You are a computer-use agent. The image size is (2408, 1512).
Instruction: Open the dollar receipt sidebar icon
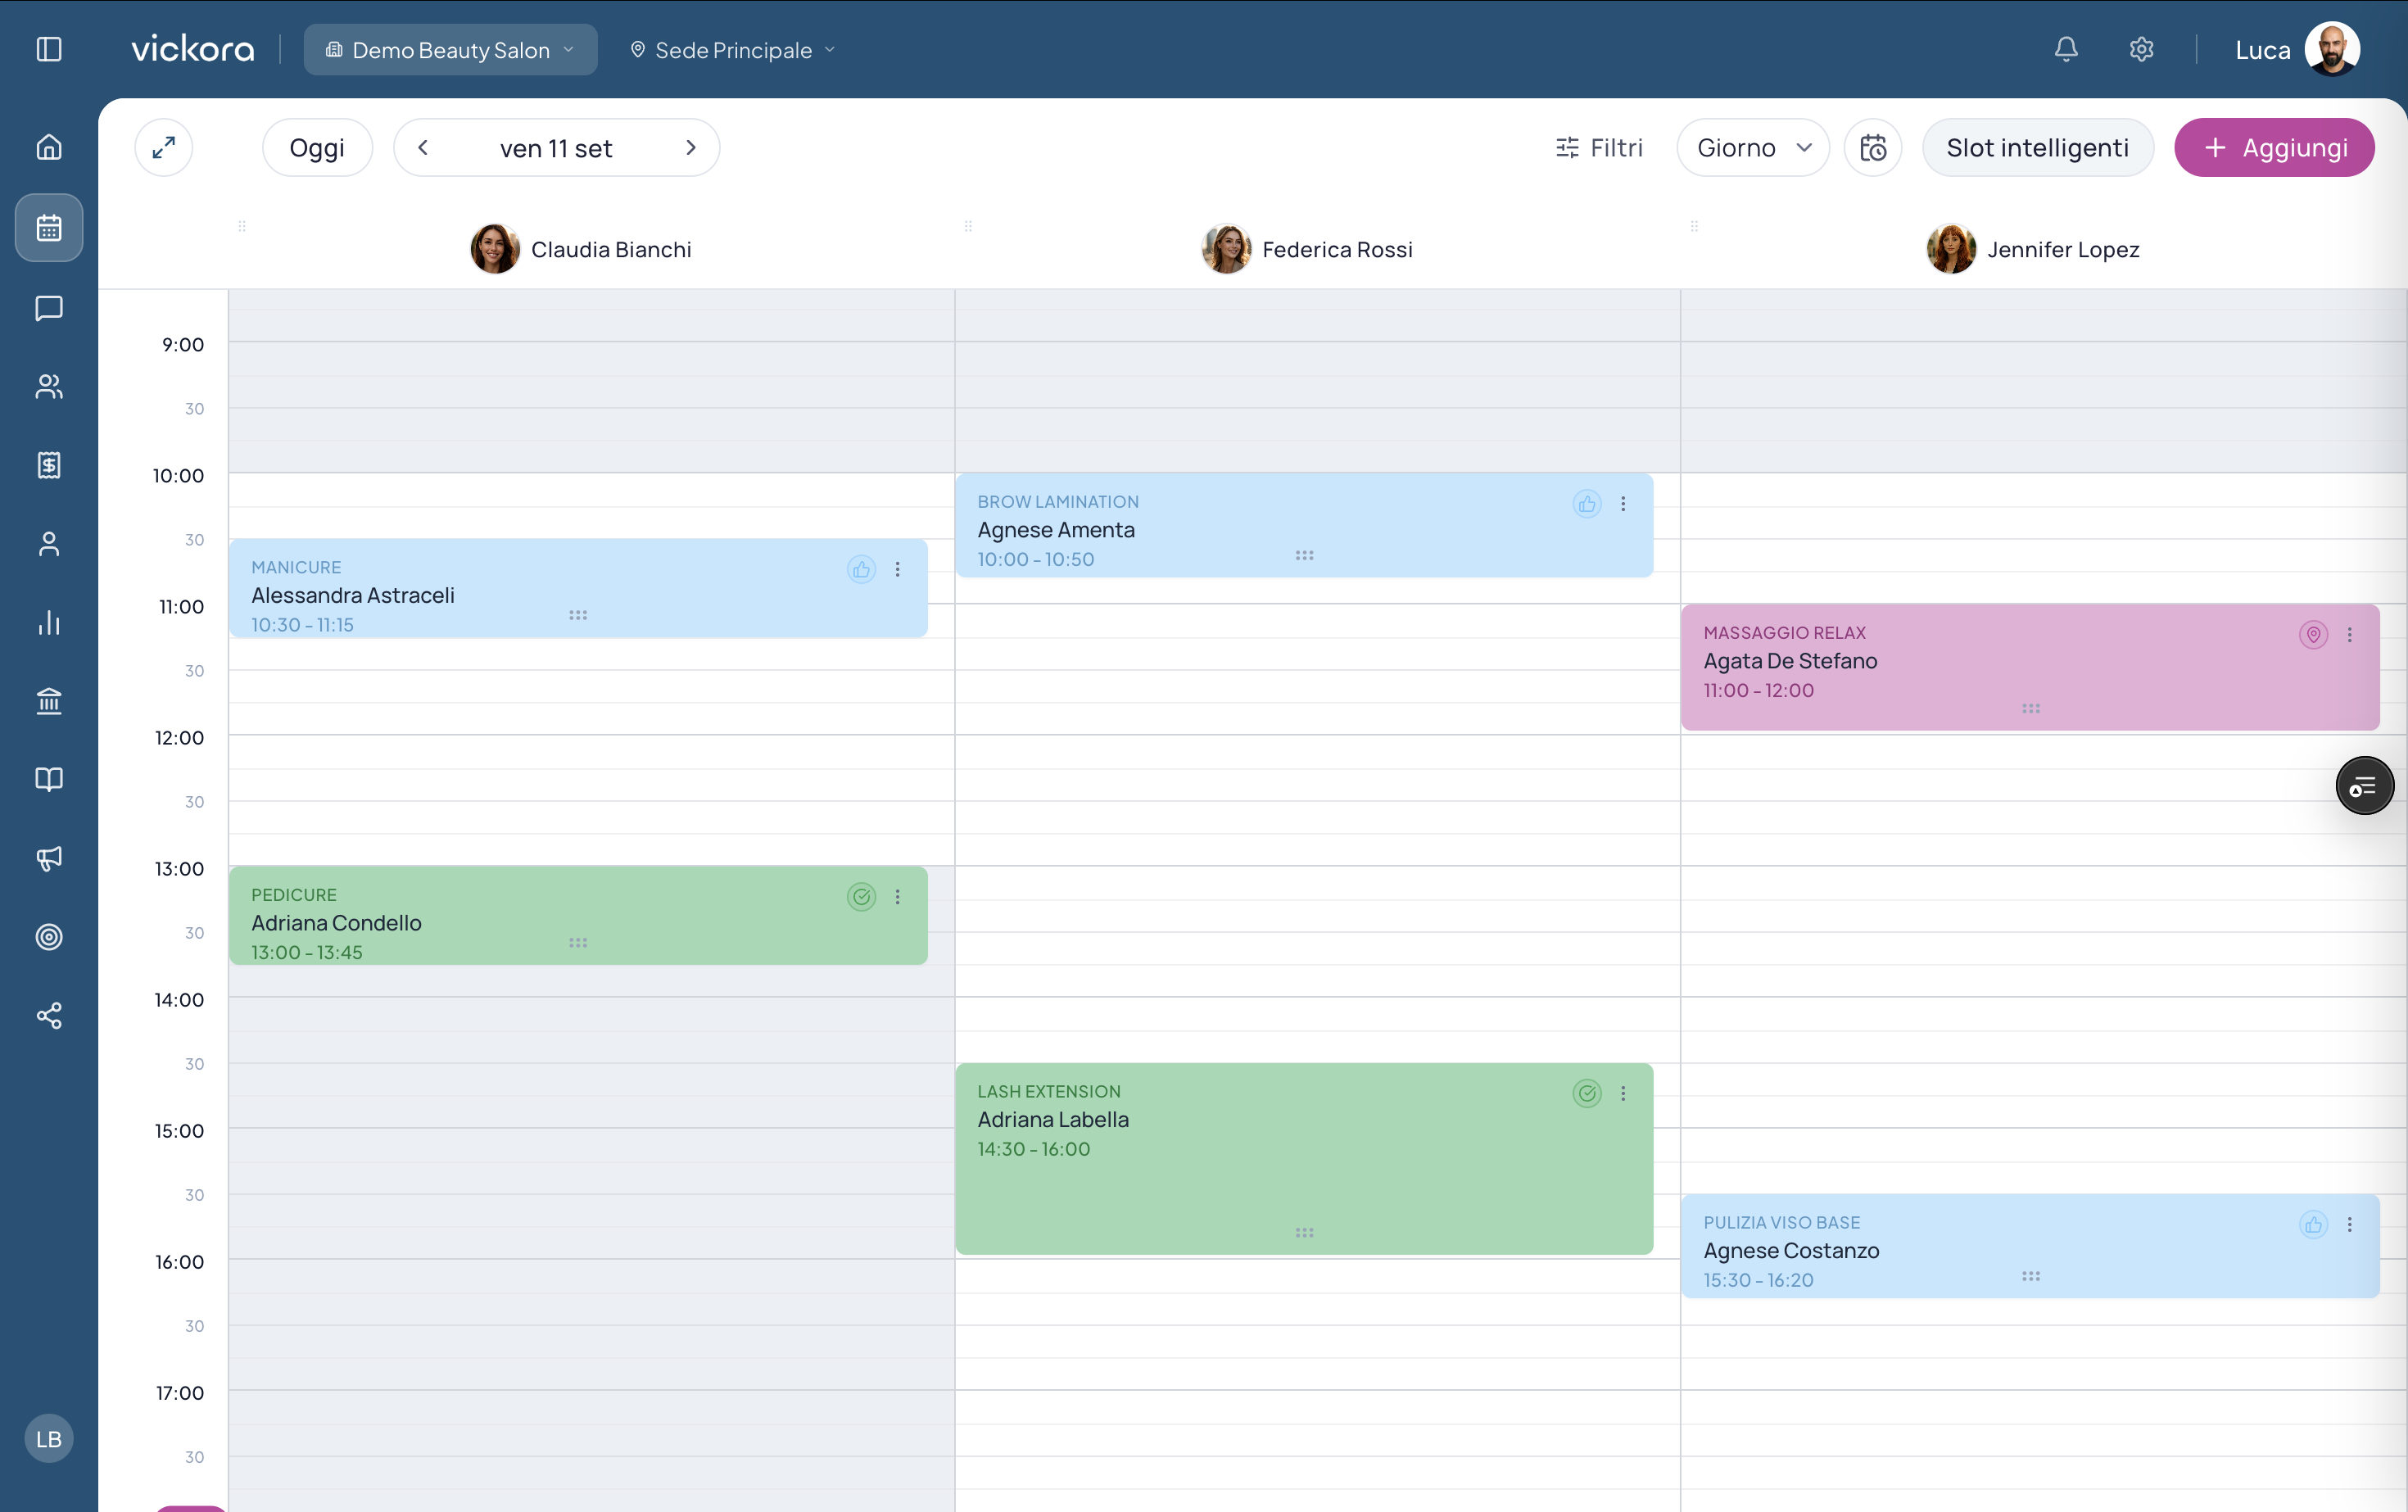click(49, 465)
